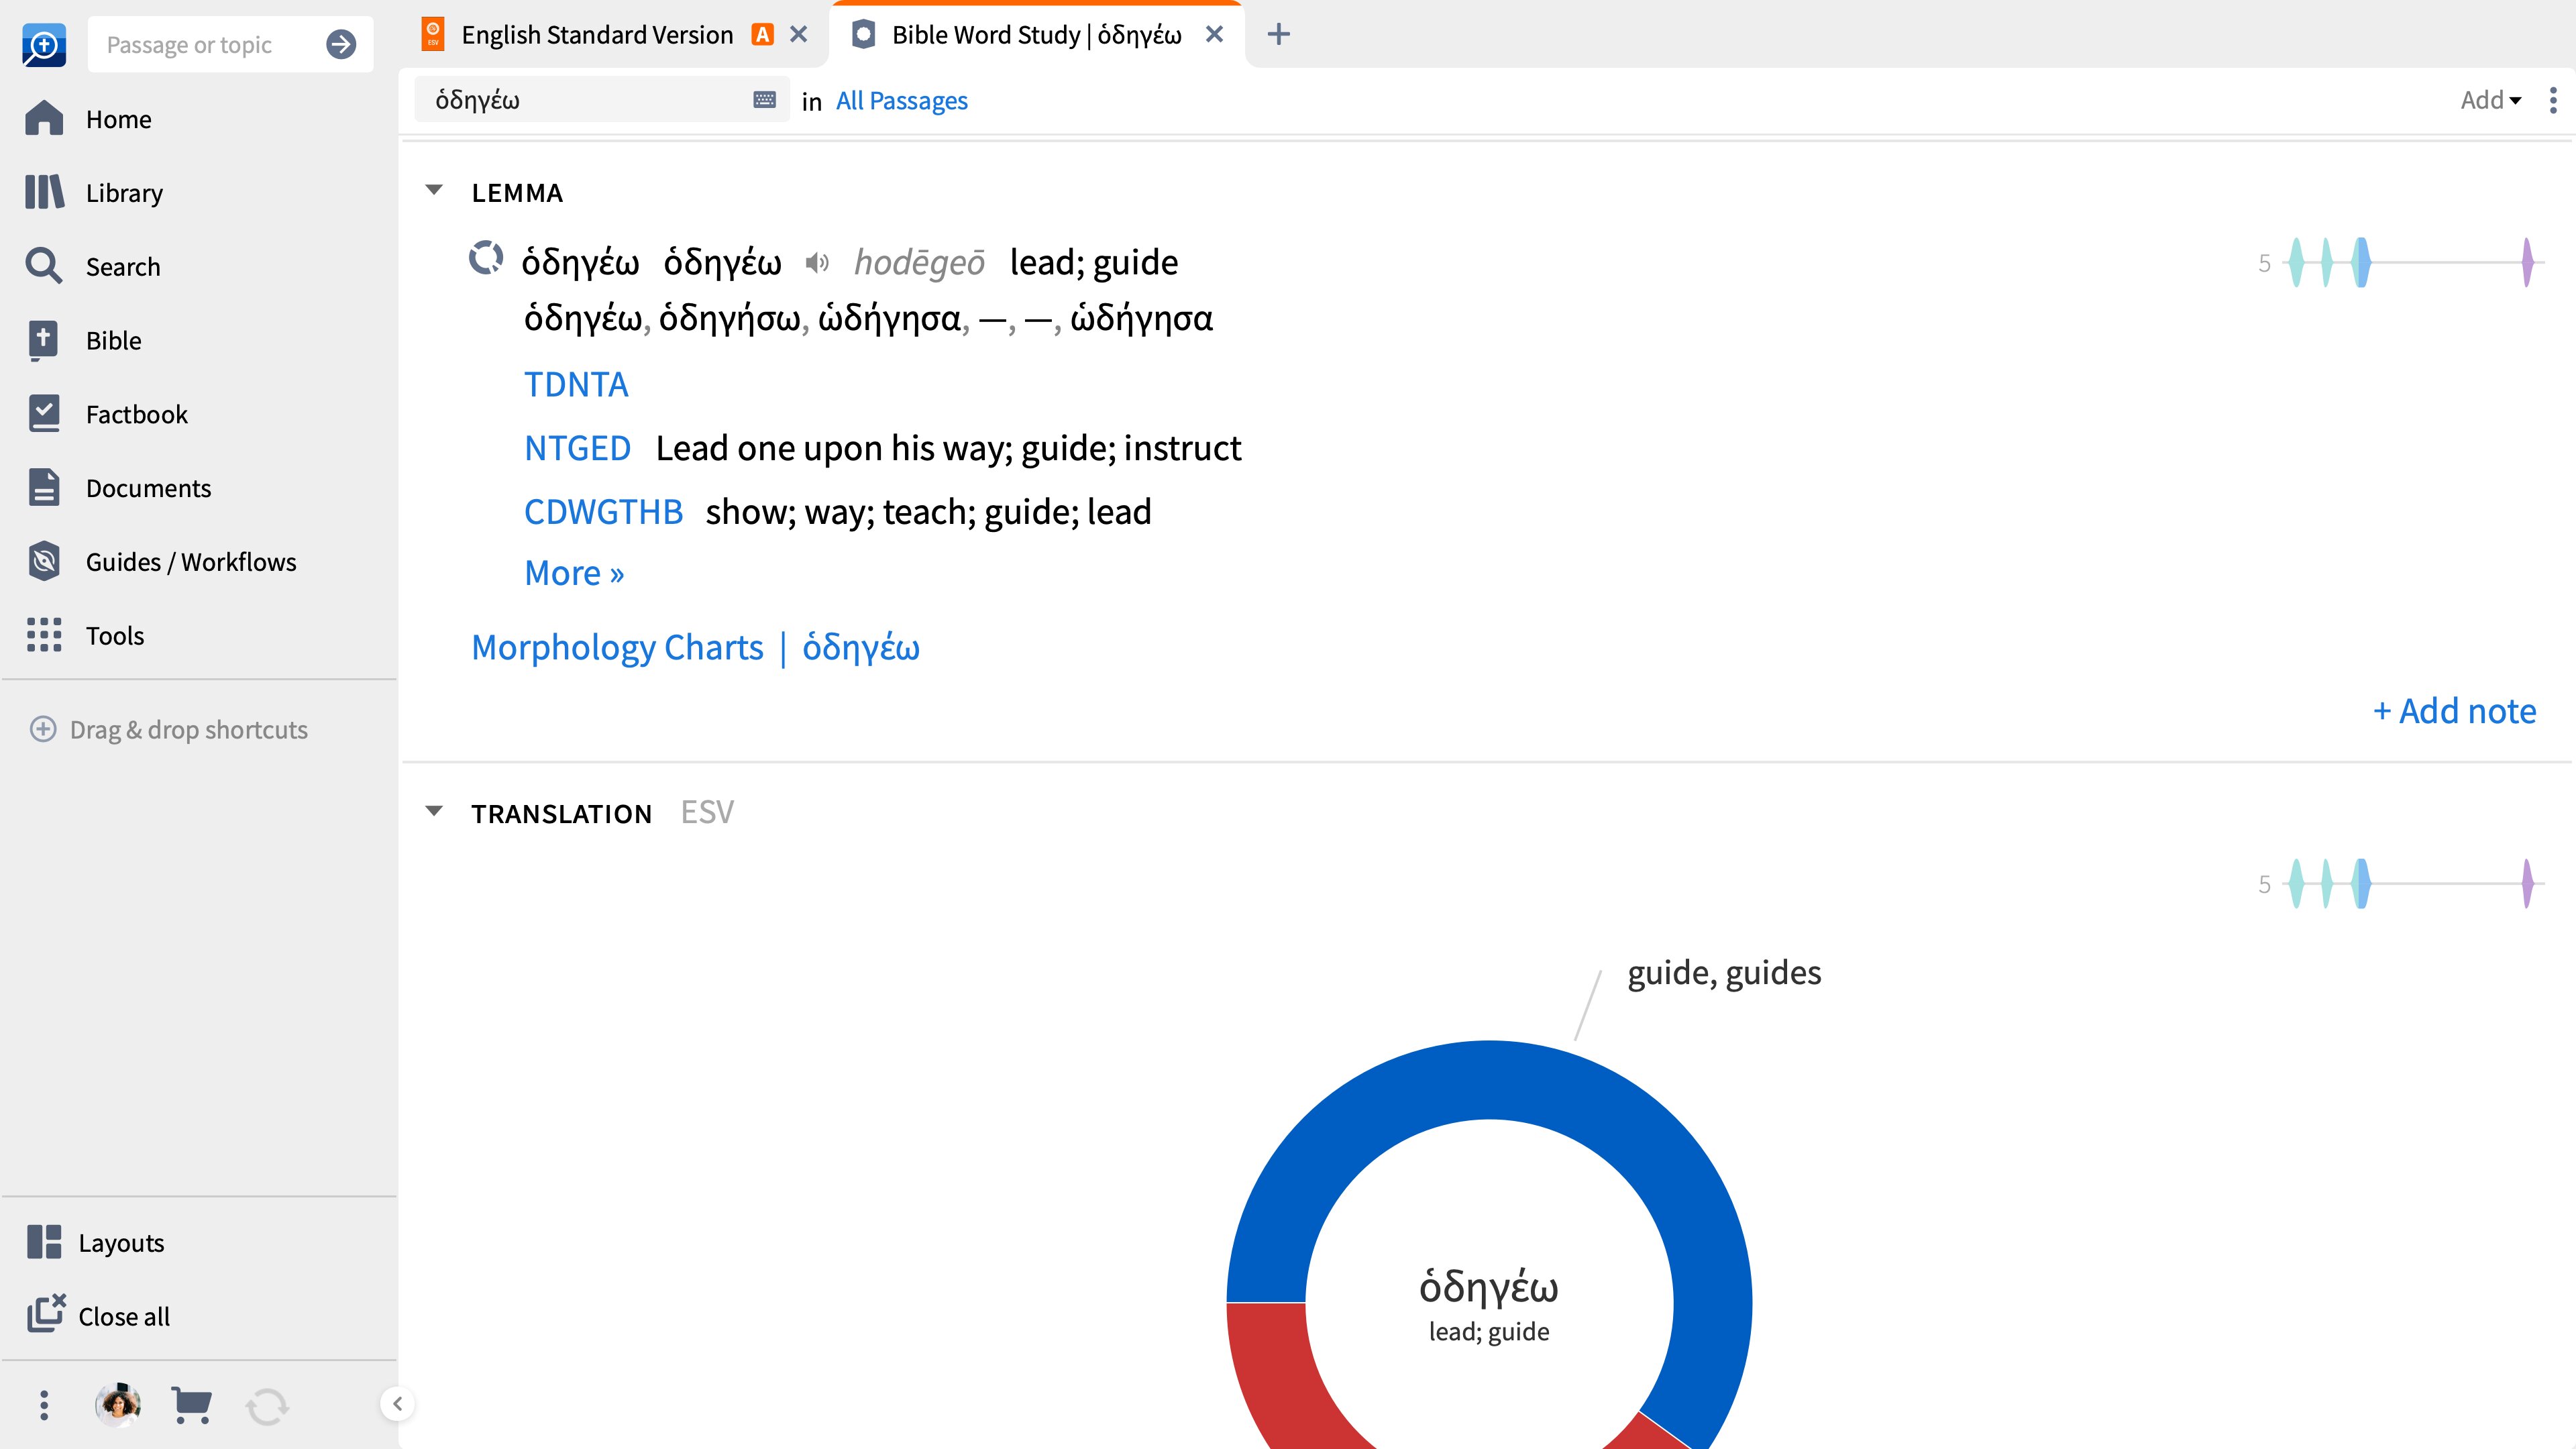
Task: Click the Logos app logo icon
Action: pyautogui.click(x=44, y=45)
